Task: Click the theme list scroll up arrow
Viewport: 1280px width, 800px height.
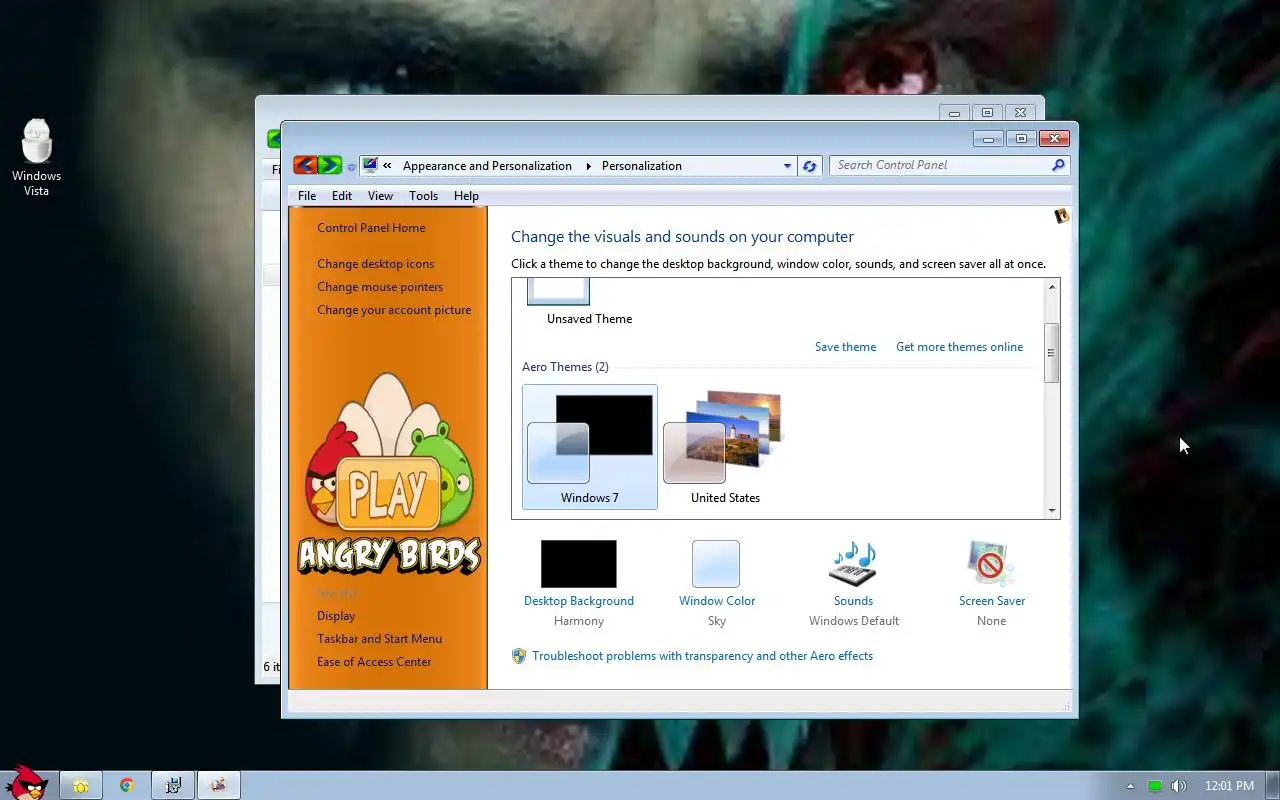Action: (x=1051, y=287)
